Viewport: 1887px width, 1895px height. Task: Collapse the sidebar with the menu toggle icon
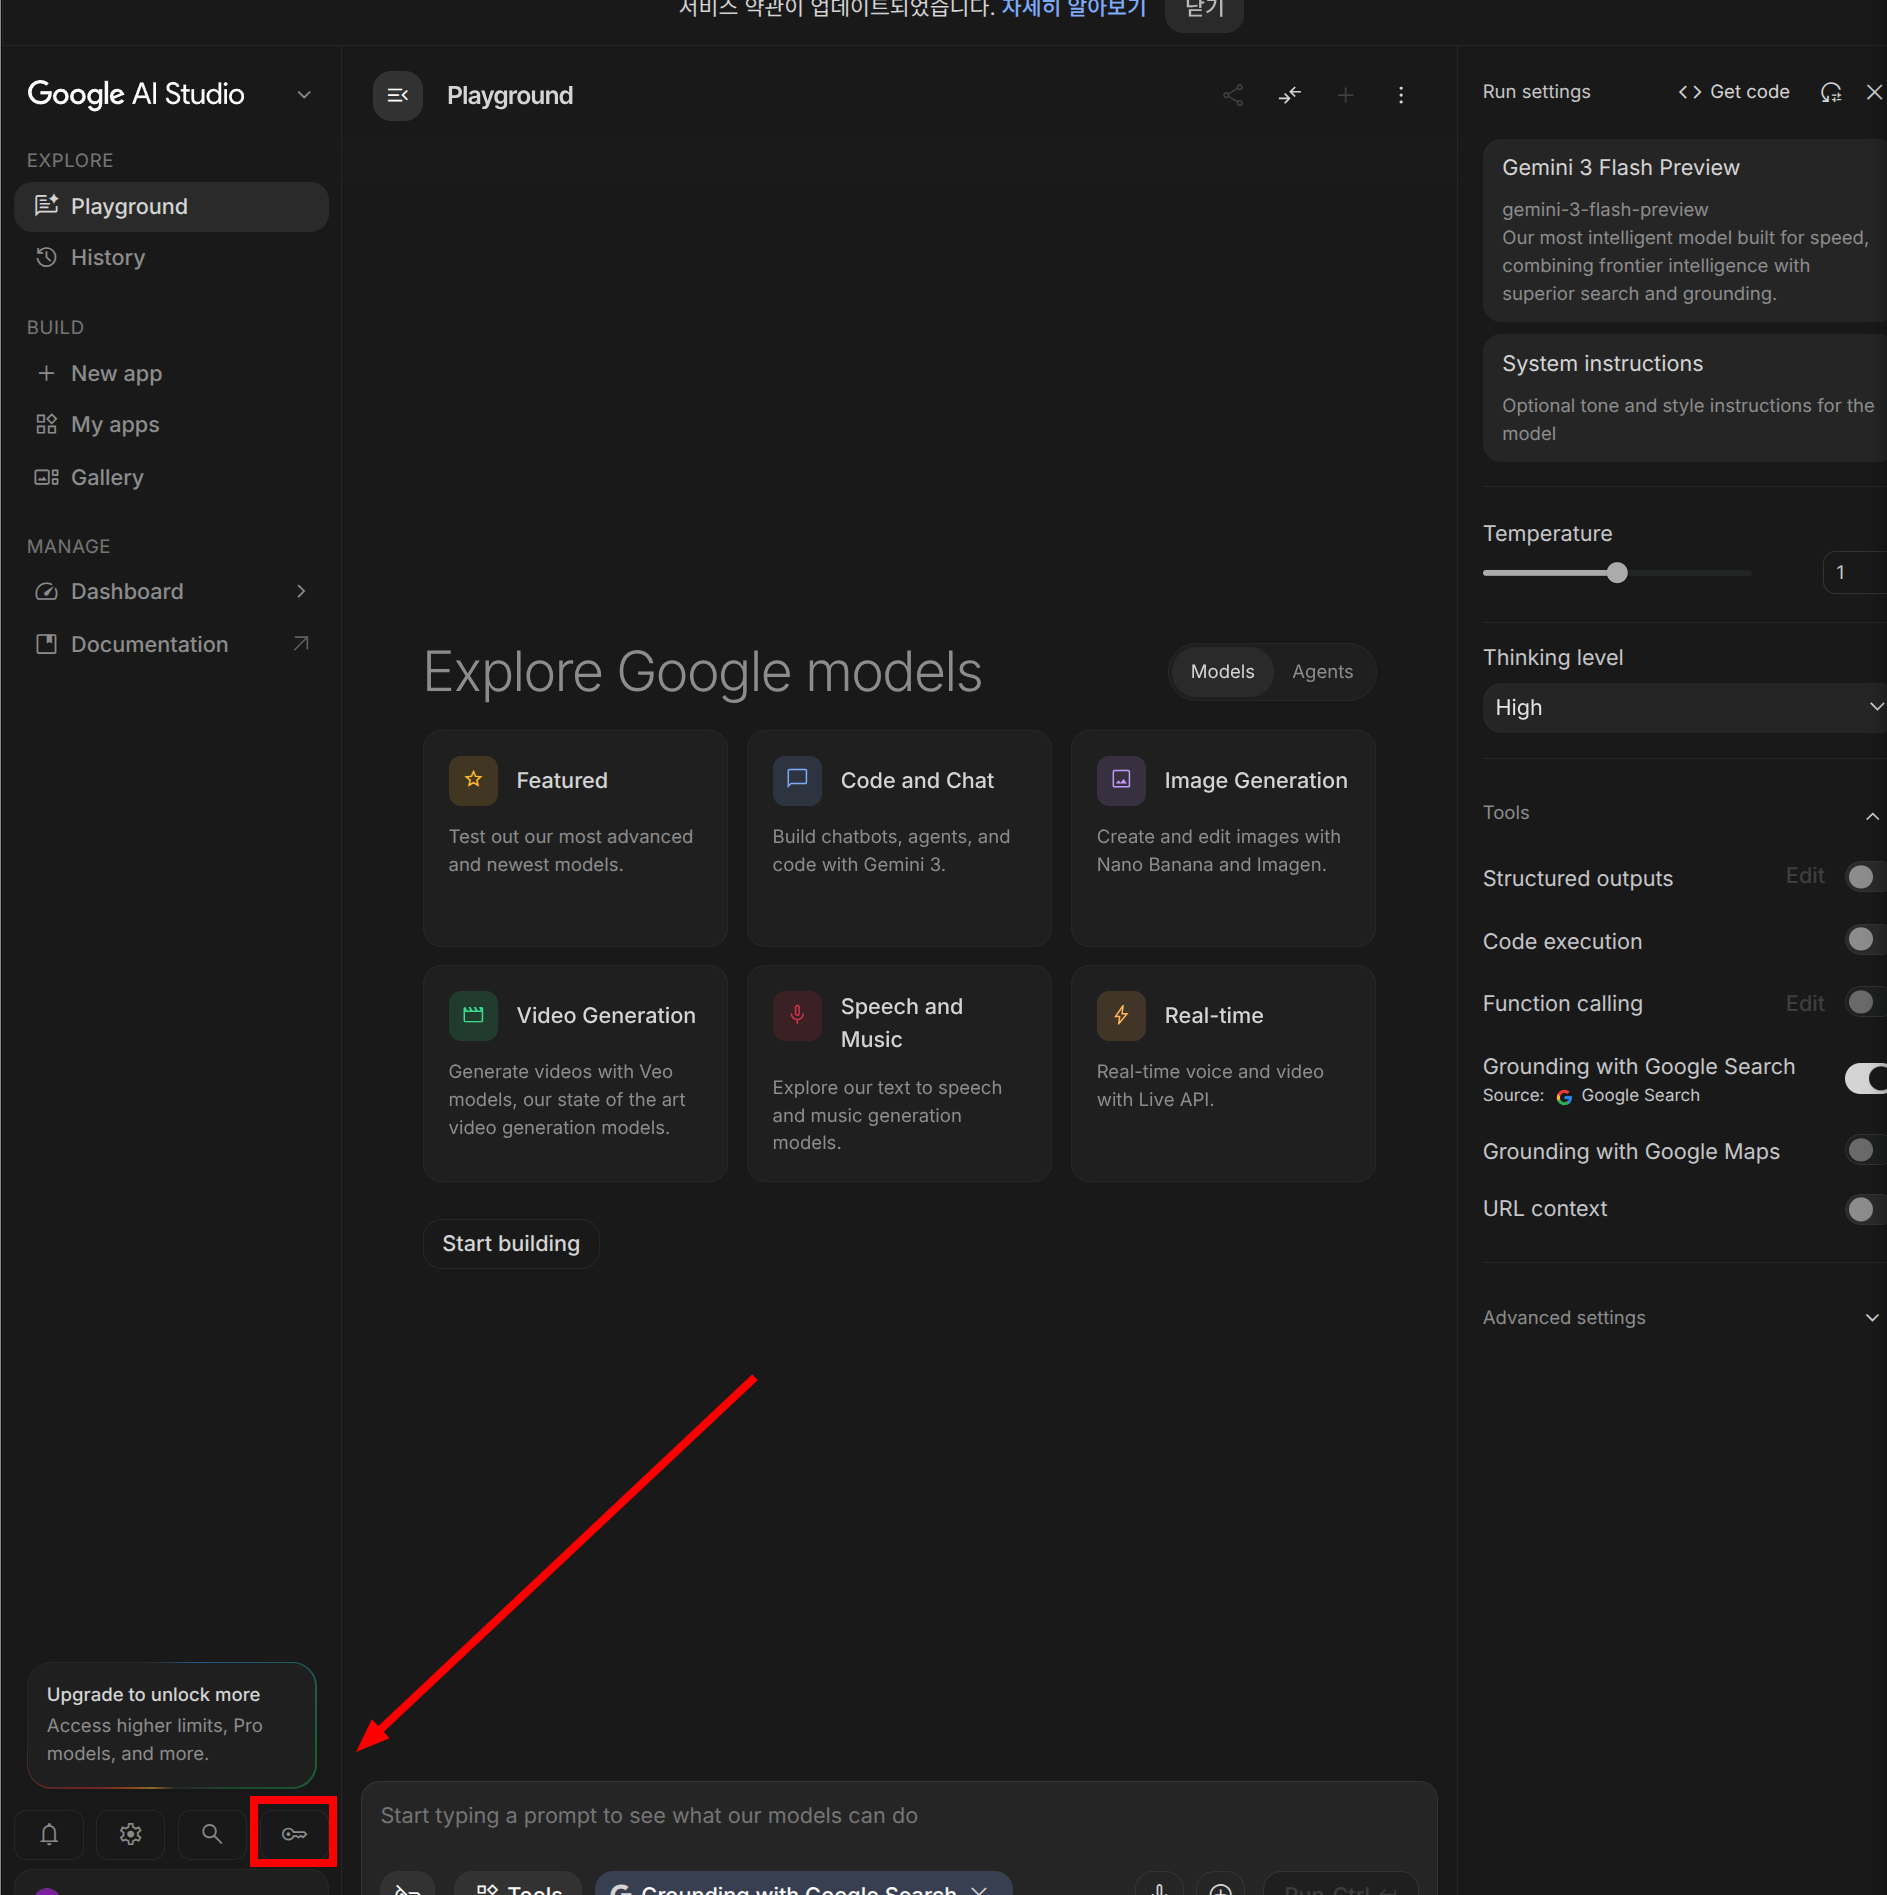click(x=397, y=95)
